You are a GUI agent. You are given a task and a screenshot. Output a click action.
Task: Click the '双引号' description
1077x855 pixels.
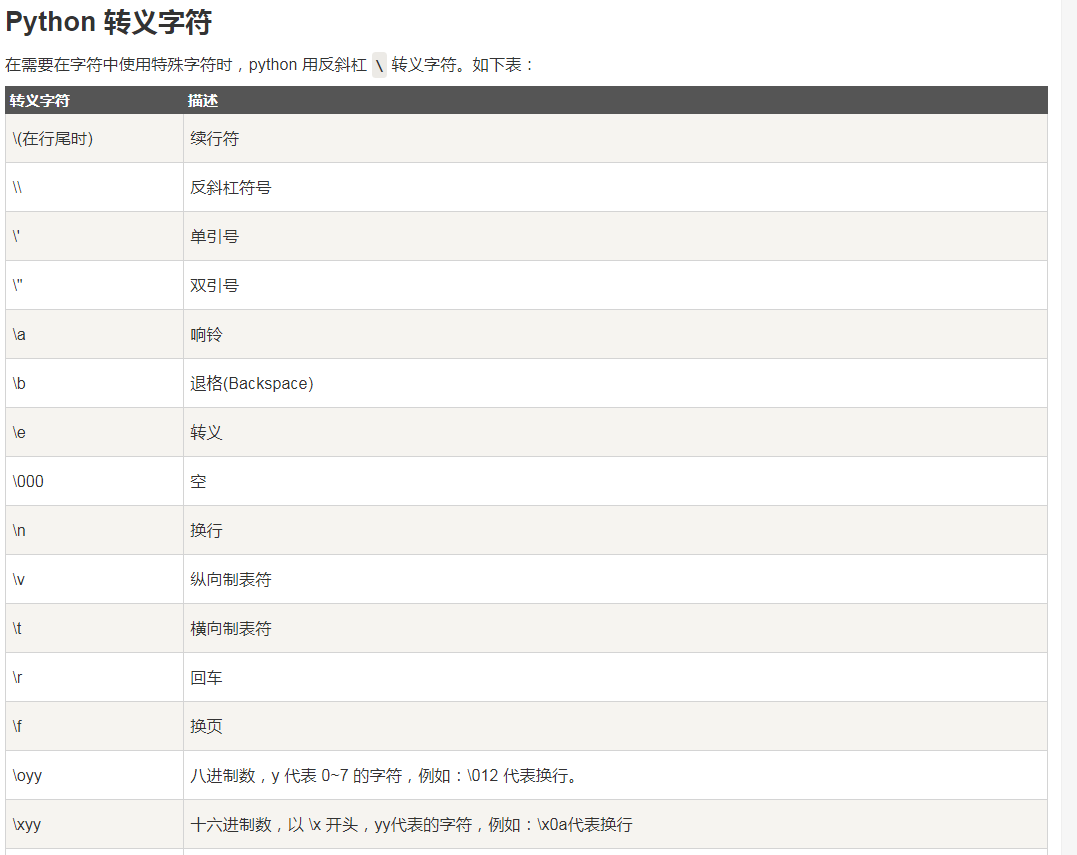click(x=214, y=286)
